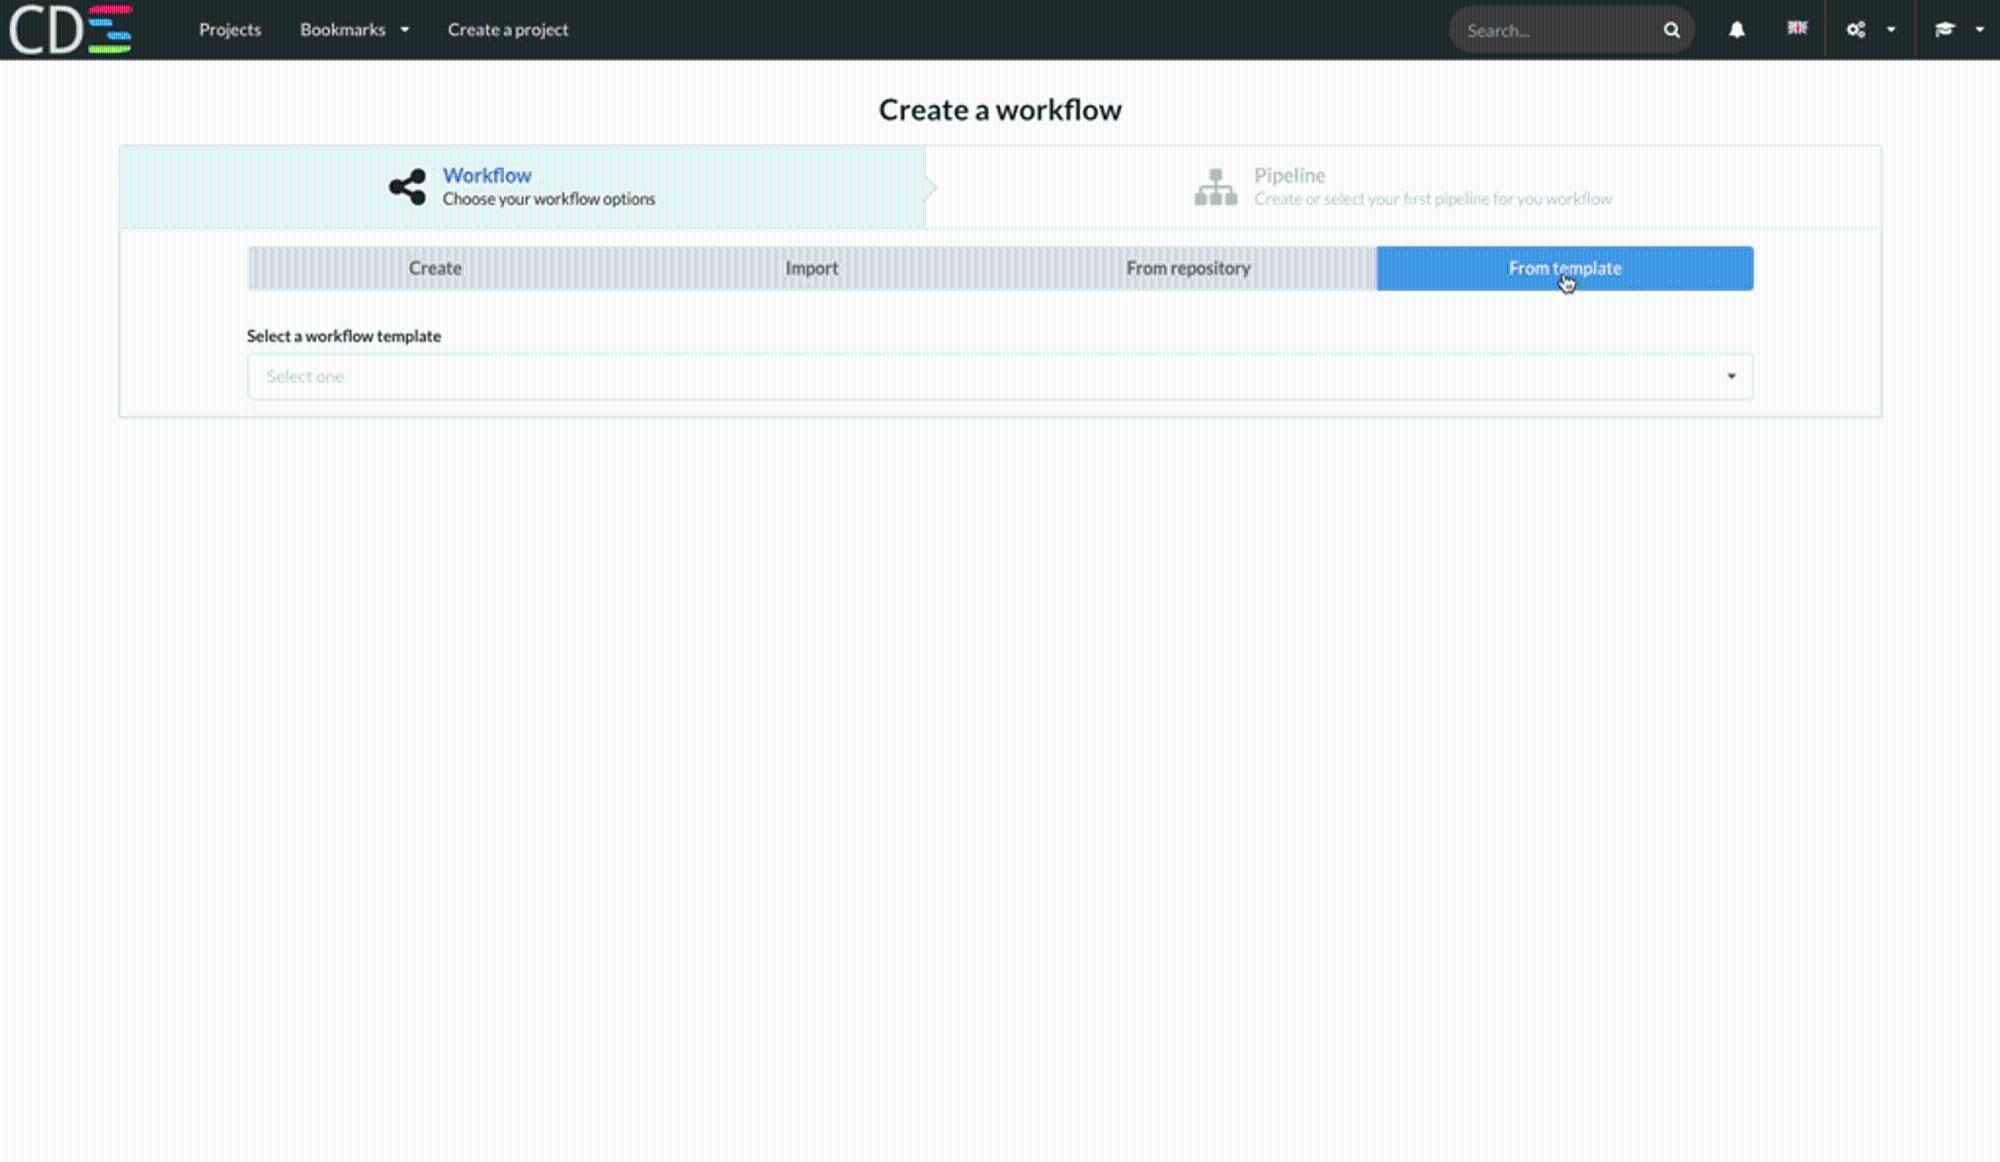Open Create a project page

[x=508, y=30]
